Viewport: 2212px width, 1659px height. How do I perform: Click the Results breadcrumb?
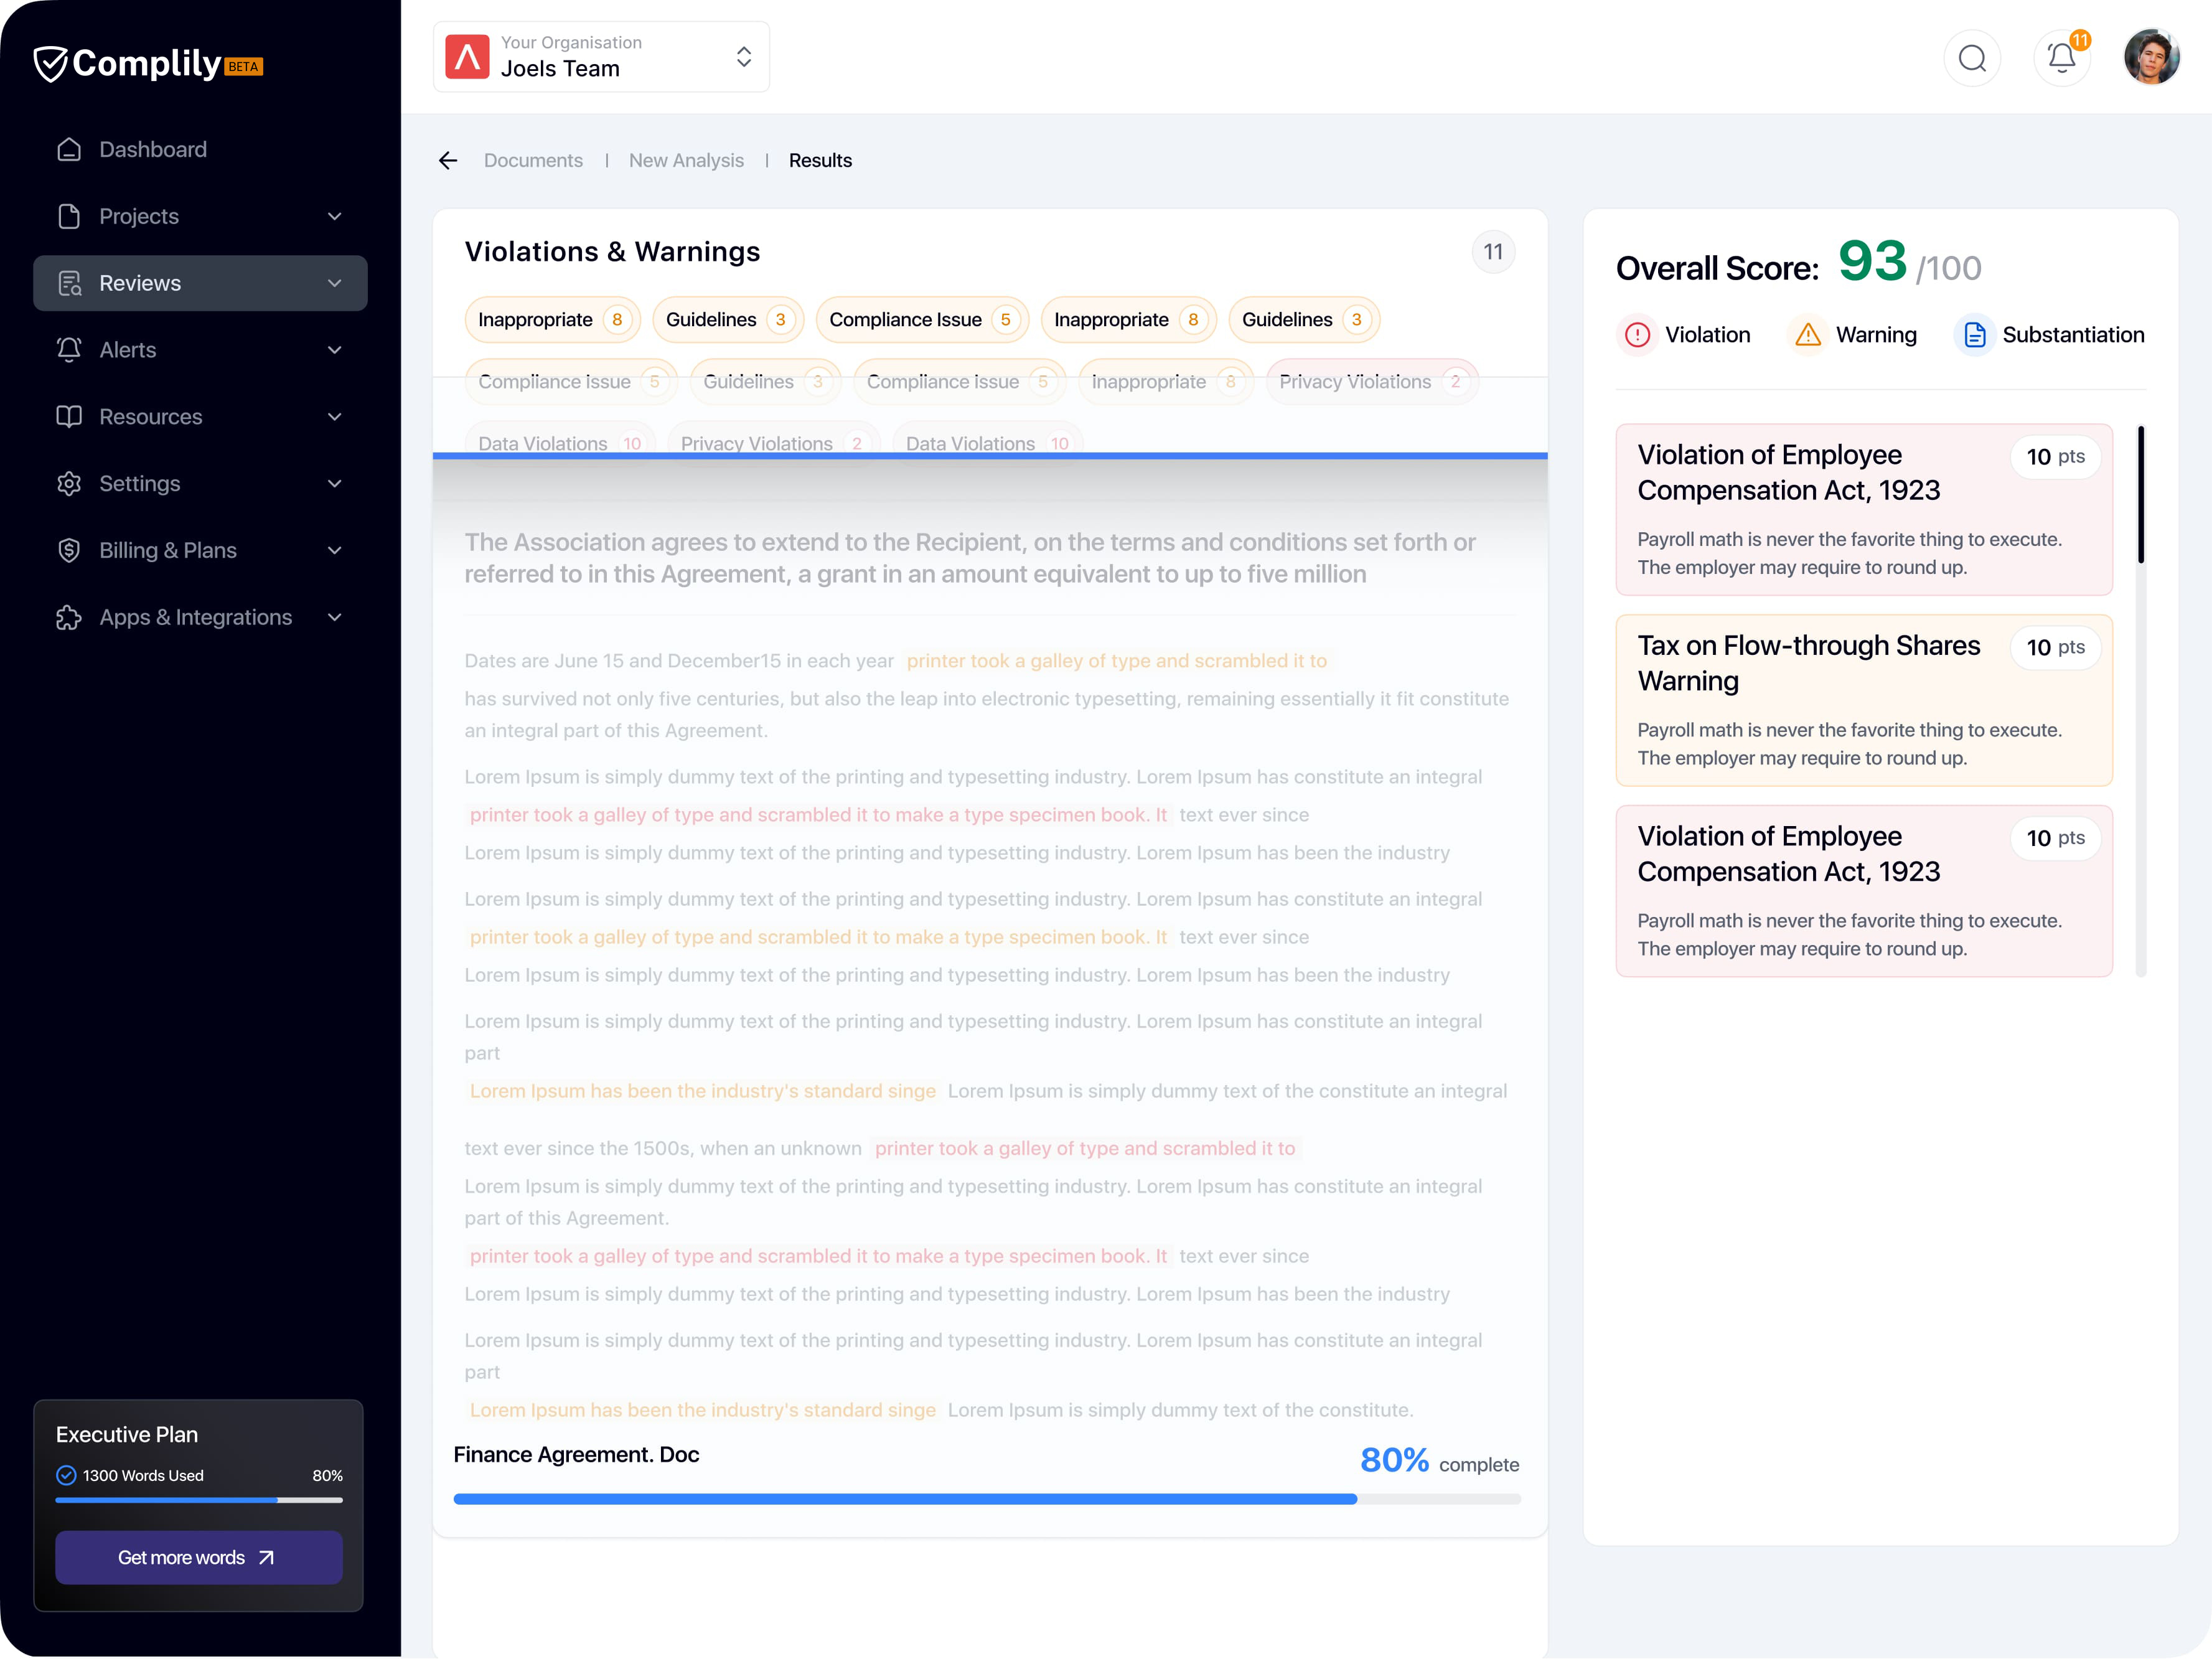coord(820,160)
